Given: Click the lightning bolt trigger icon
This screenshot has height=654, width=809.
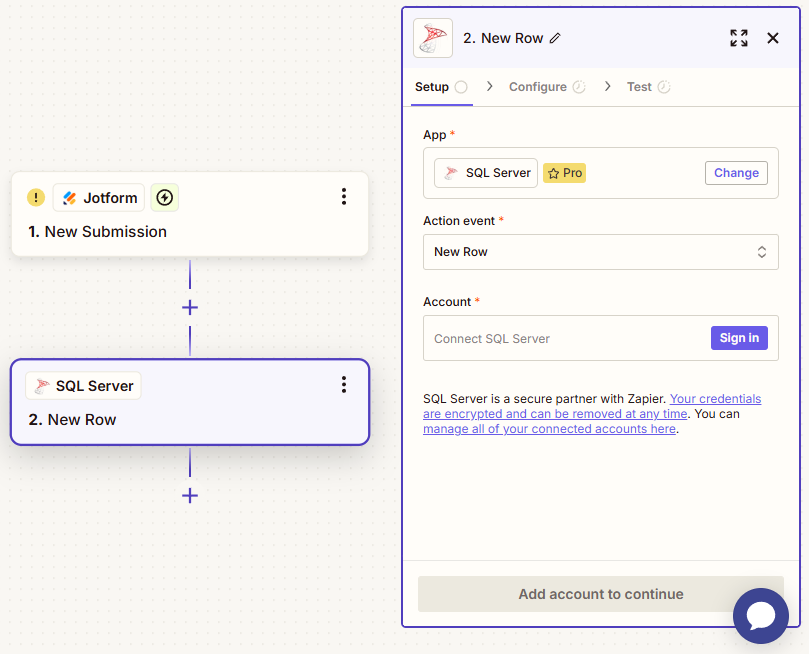Looking at the screenshot, I should pos(165,198).
